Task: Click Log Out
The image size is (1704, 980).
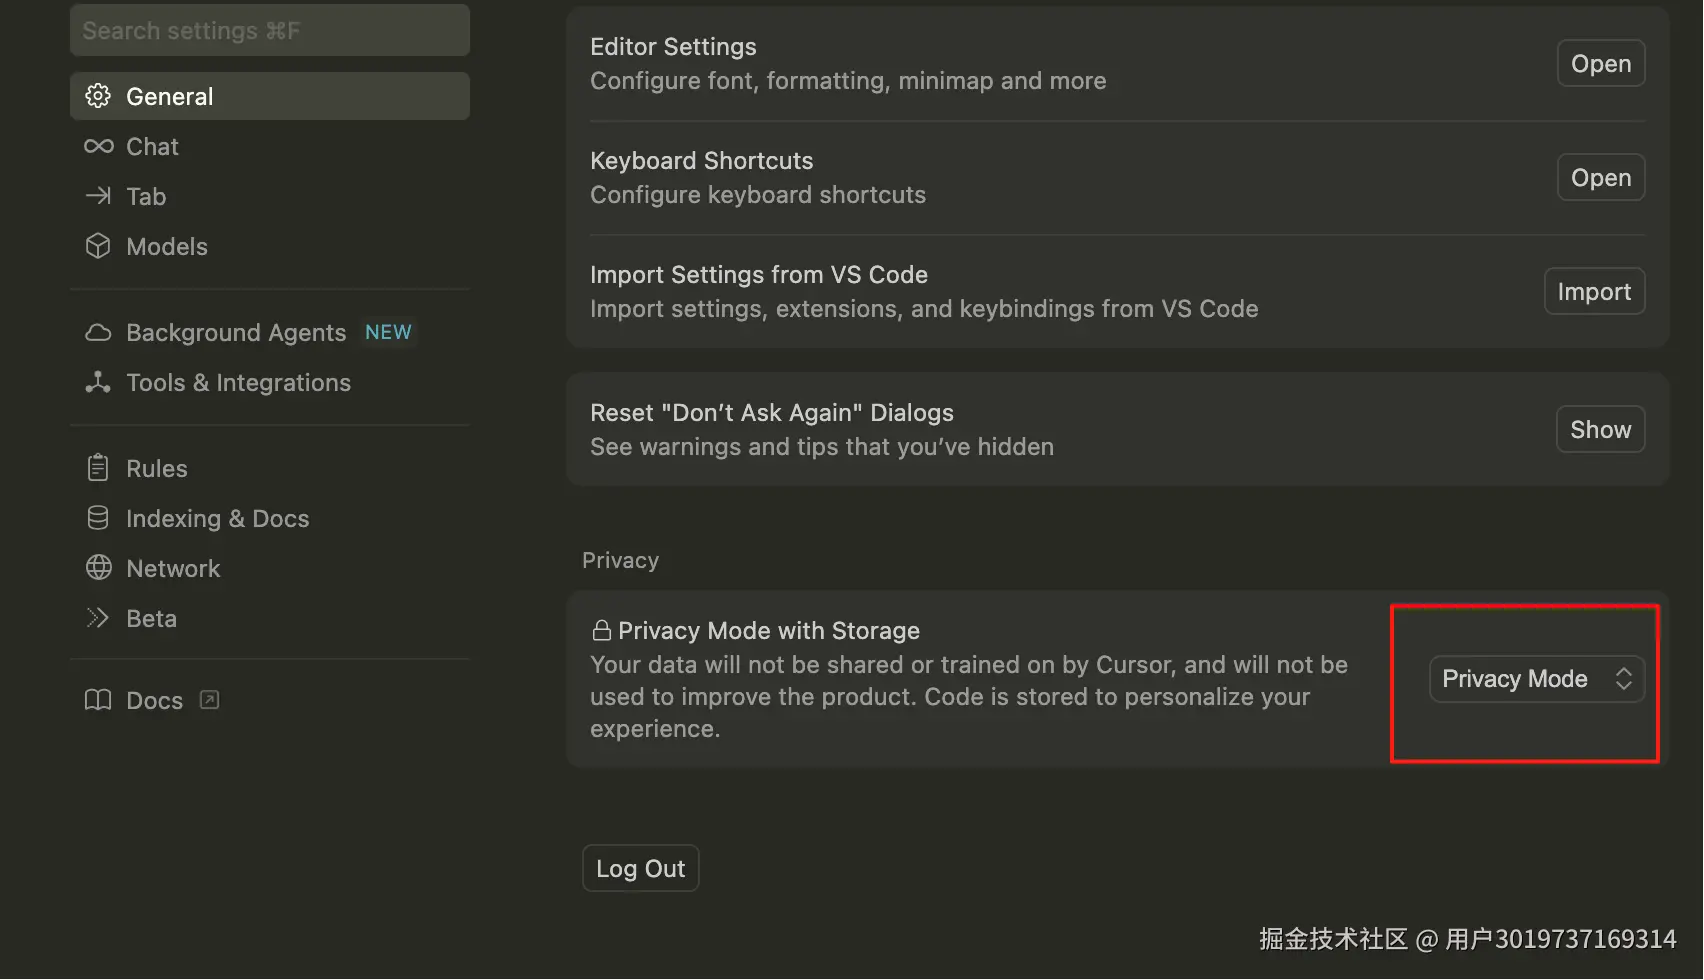Action: pyautogui.click(x=640, y=868)
